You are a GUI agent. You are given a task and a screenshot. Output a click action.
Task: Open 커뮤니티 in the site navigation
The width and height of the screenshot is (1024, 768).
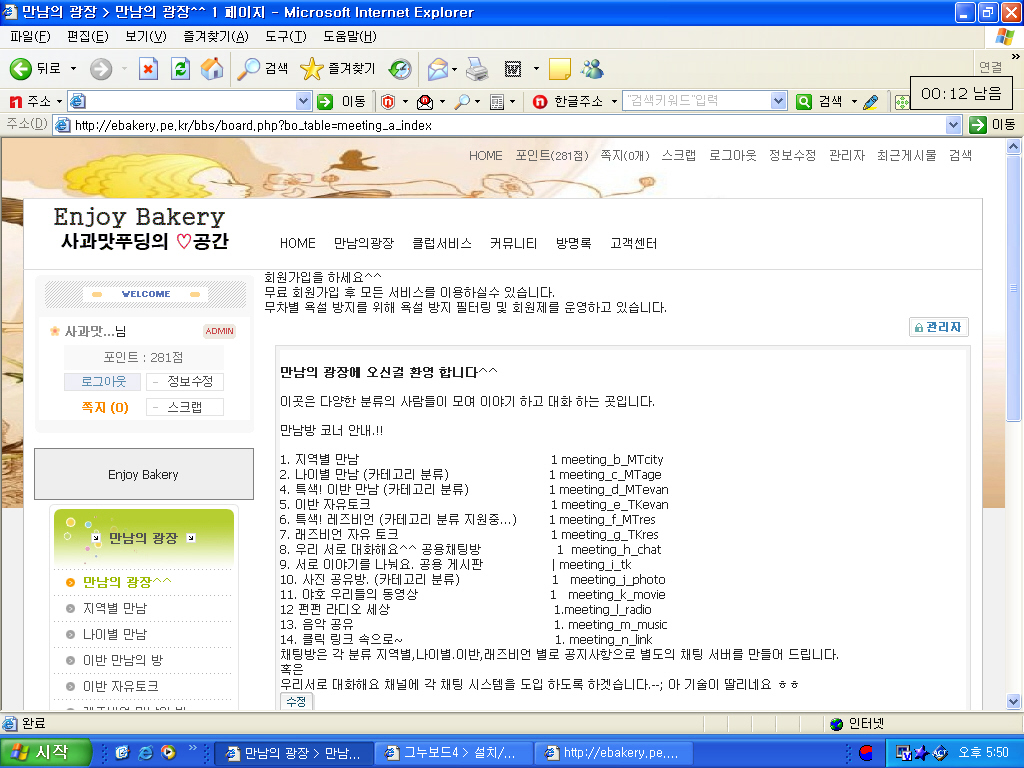(513, 243)
